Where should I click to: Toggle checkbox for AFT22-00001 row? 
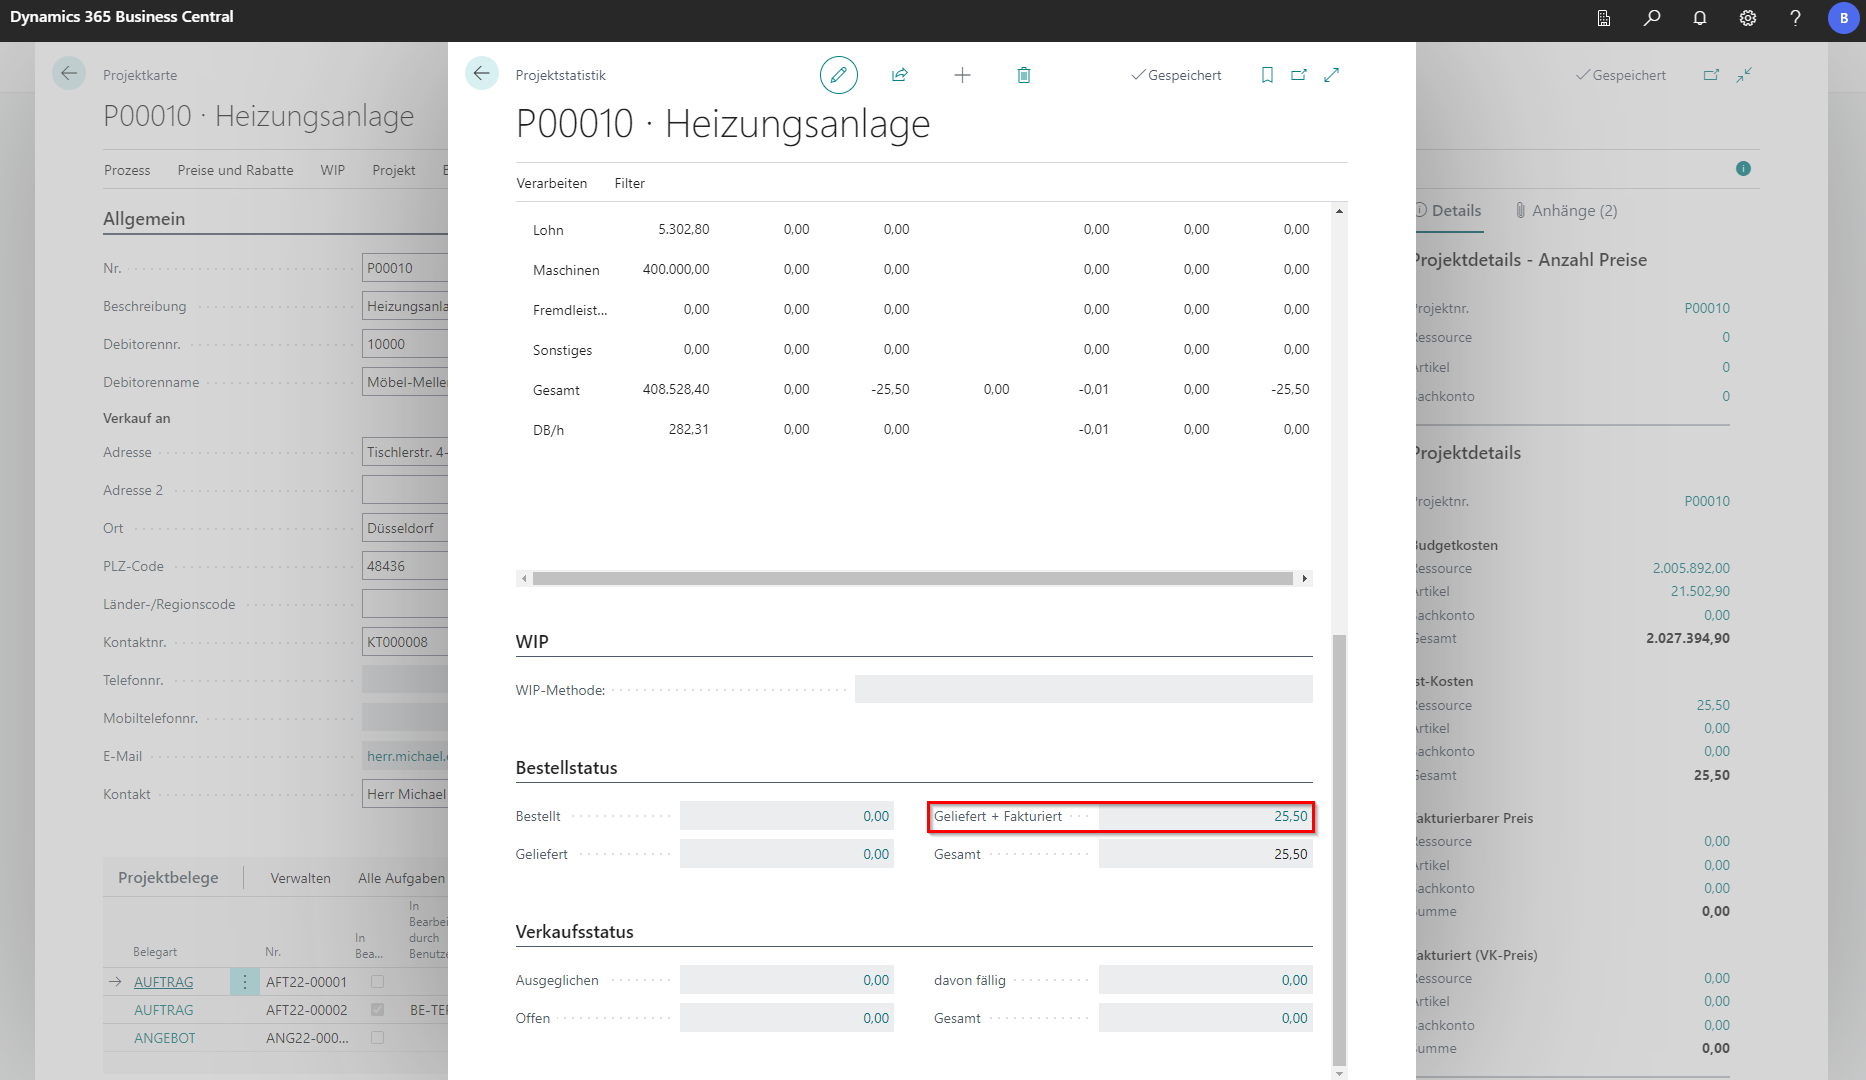pyautogui.click(x=377, y=982)
